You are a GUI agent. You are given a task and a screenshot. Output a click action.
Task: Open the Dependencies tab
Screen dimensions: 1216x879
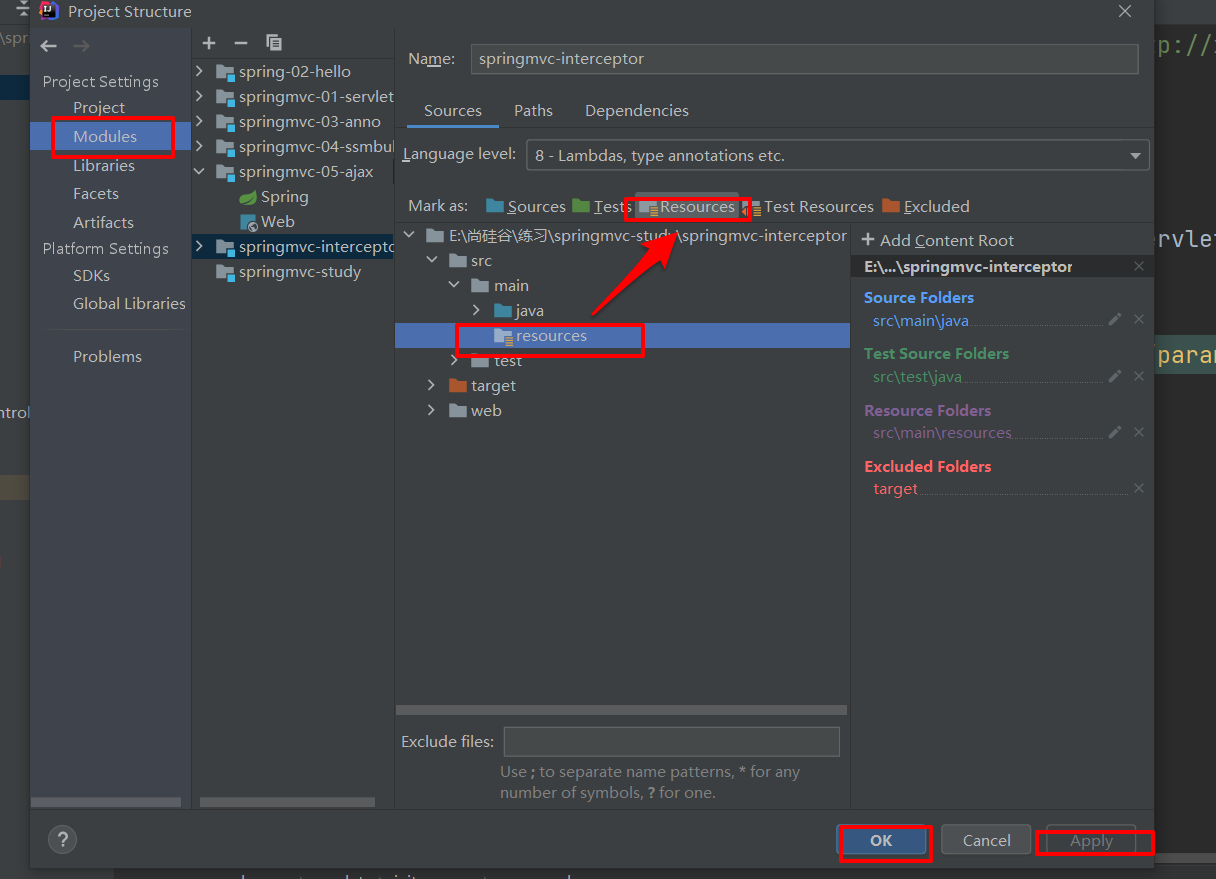coord(636,110)
